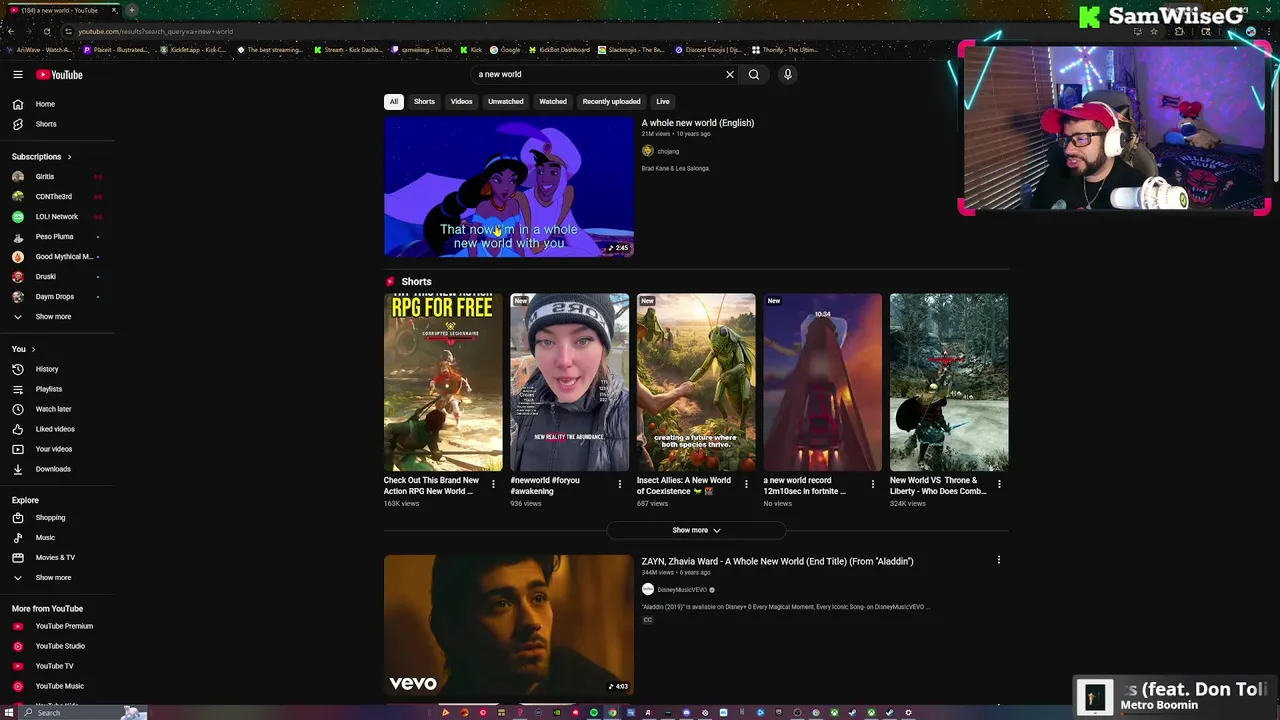Viewport: 1280px width, 720px height.
Task: Go to the YouTube logo homepage
Action: [x=59, y=75]
